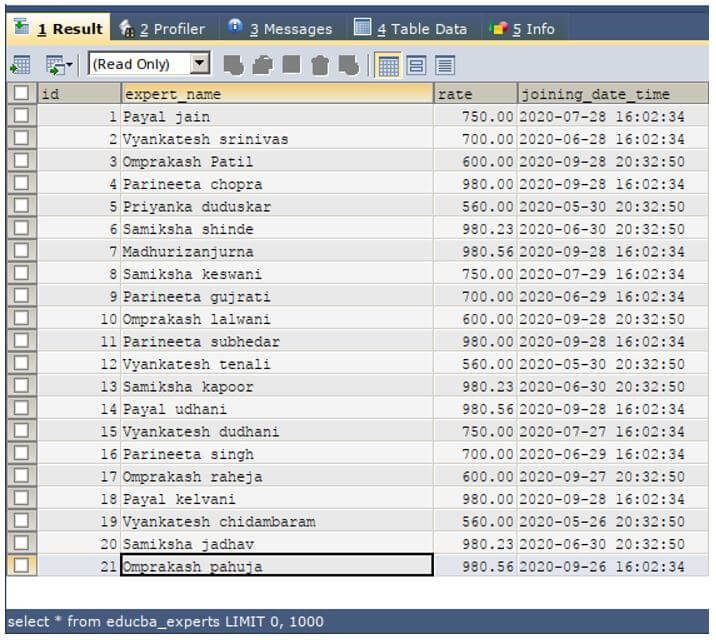Screen dimensions: 716x640
Task: Click the cancel changes icon
Action: click(x=349, y=65)
